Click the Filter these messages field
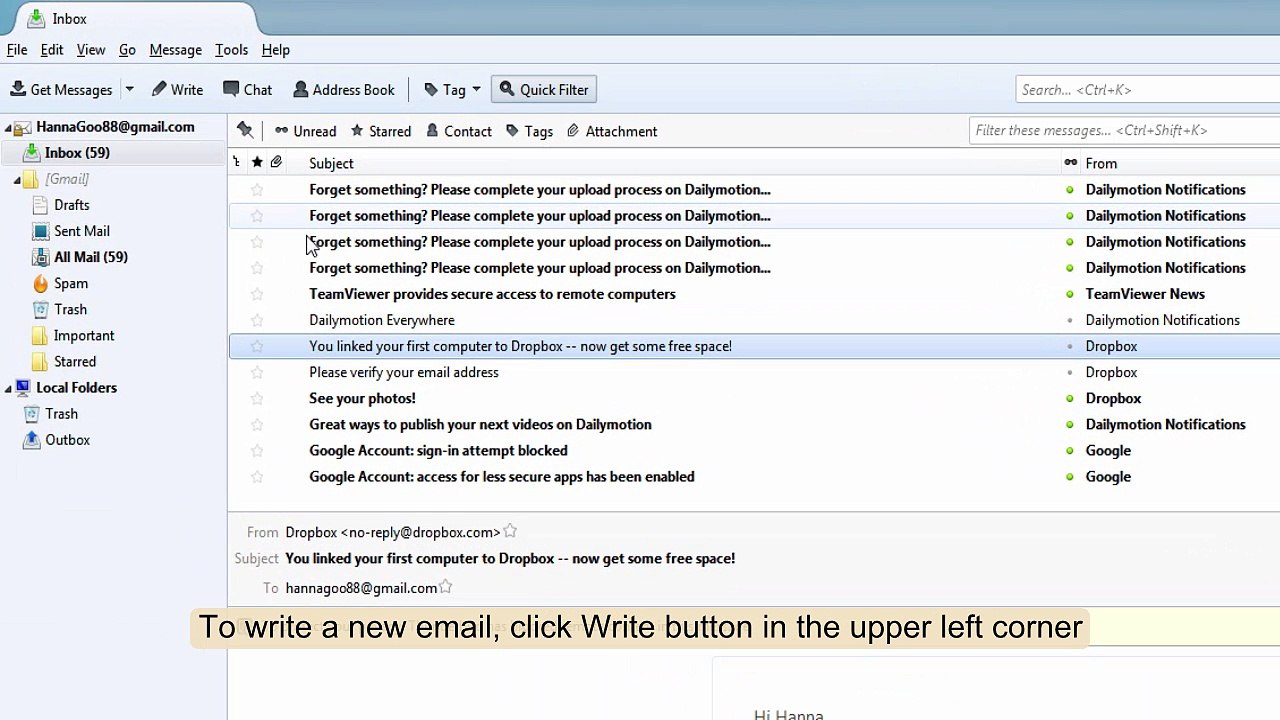This screenshot has width=1280, height=720. point(1124,130)
